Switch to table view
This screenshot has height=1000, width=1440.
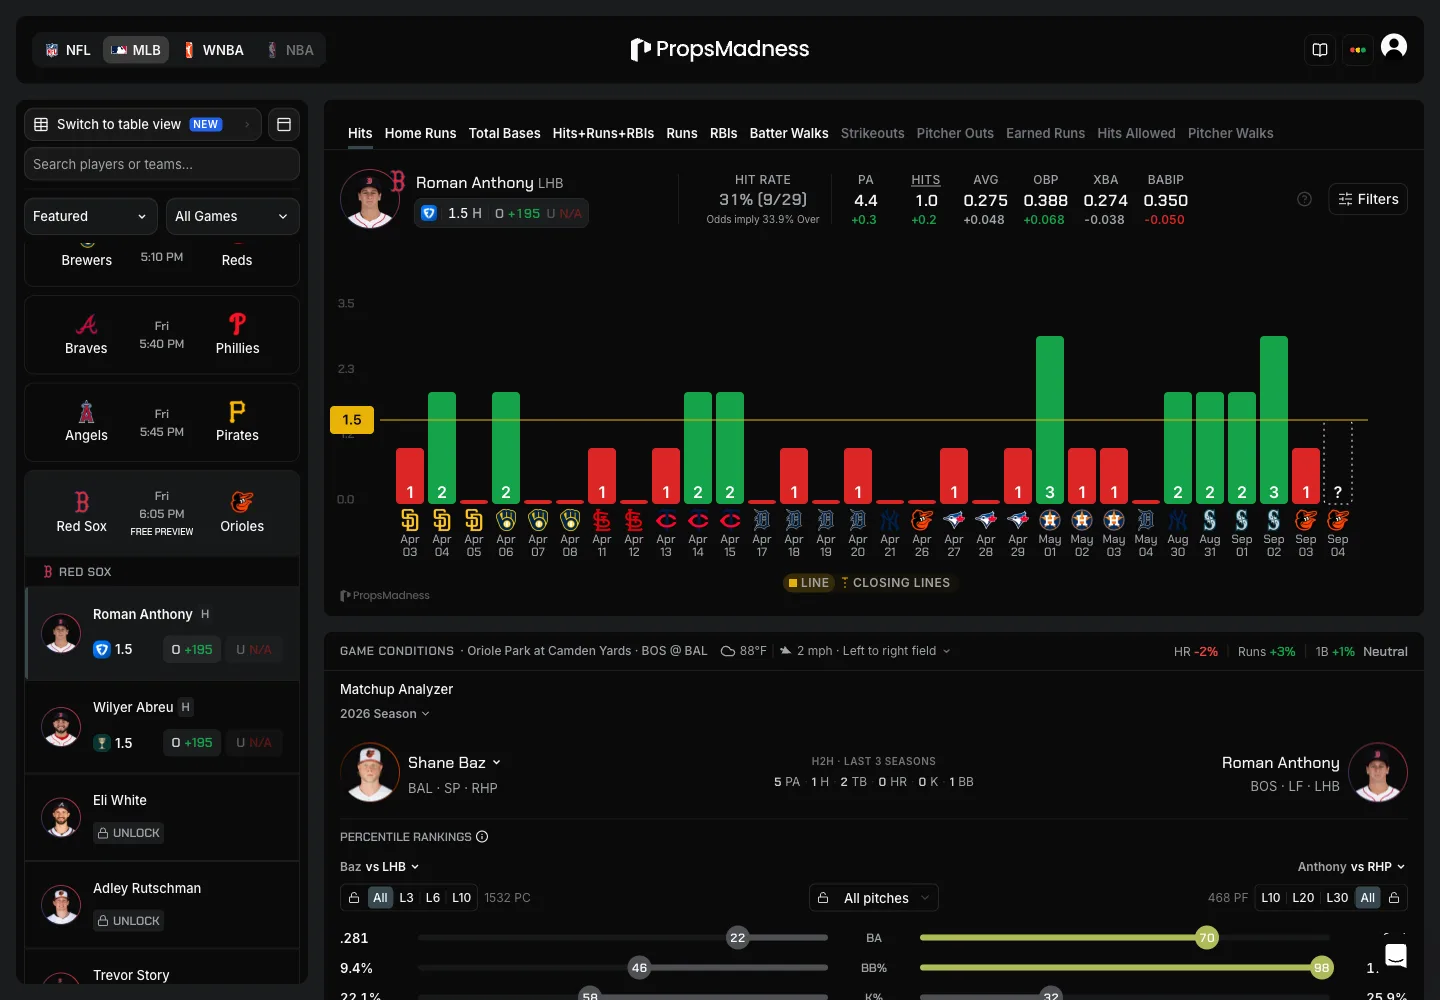[x=142, y=124]
